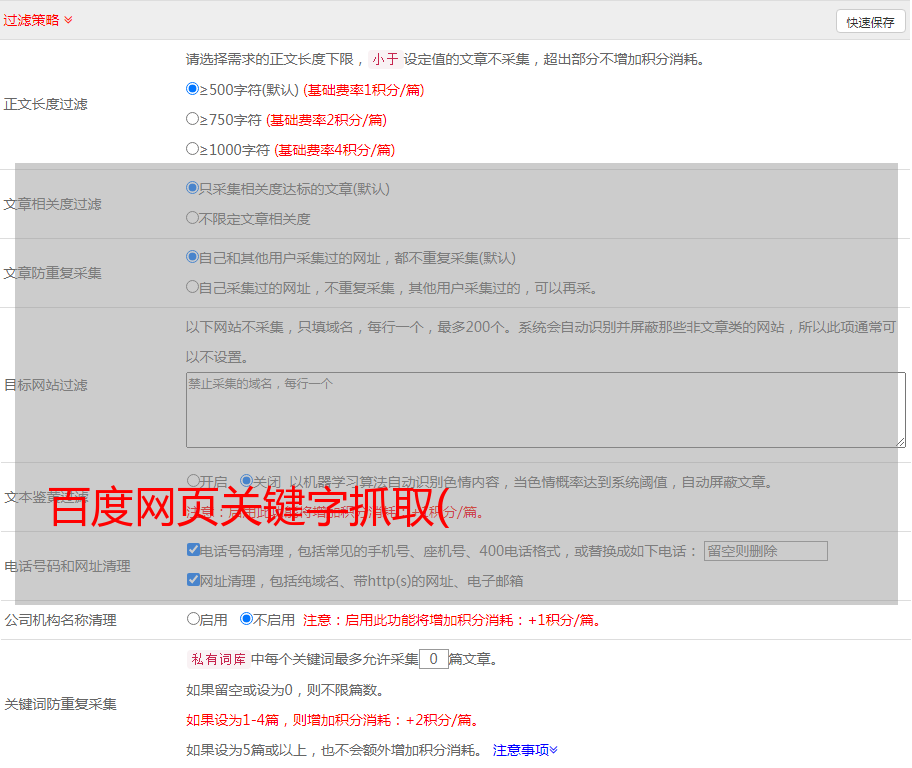Choose the ≥750字符 length filter
Image resolution: width=912 pixels, height=768 pixels.
(x=192, y=119)
